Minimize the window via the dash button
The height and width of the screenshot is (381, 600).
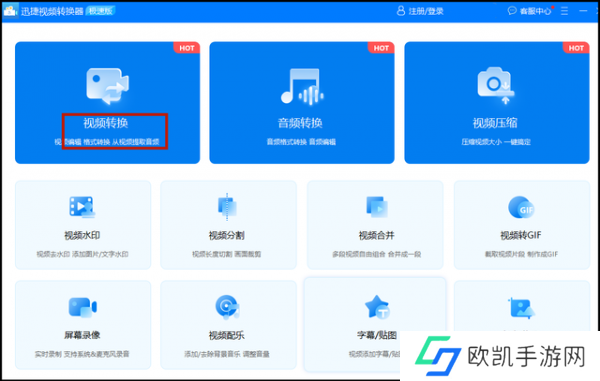coord(583,11)
